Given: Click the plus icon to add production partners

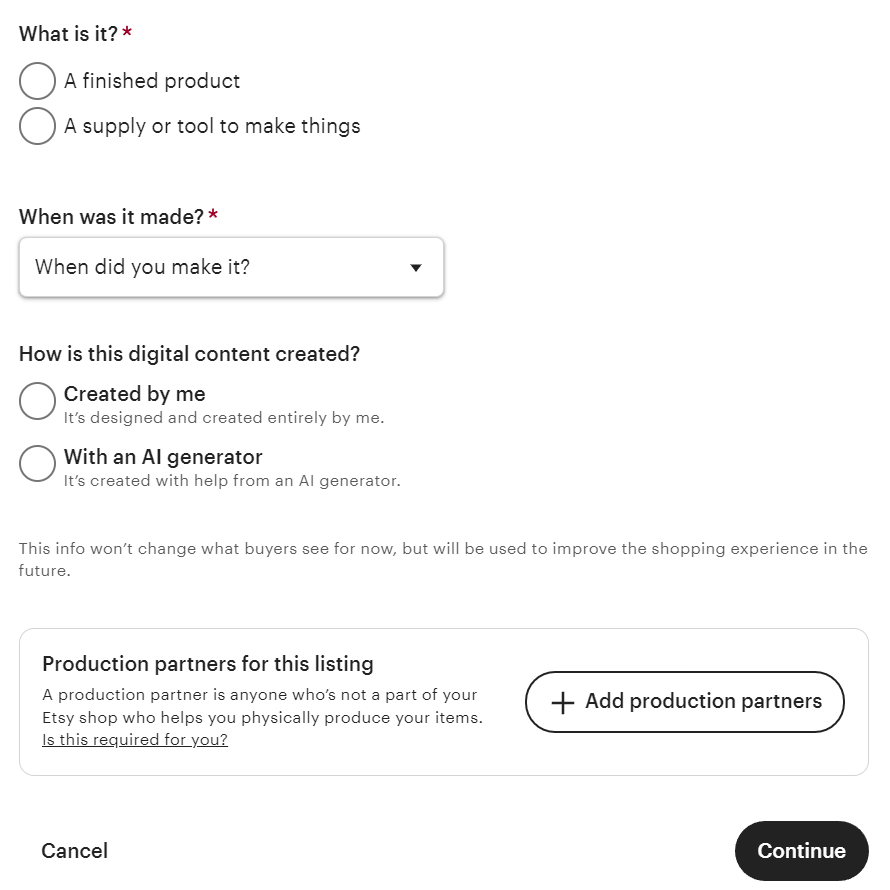Looking at the screenshot, I should click(x=563, y=701).
